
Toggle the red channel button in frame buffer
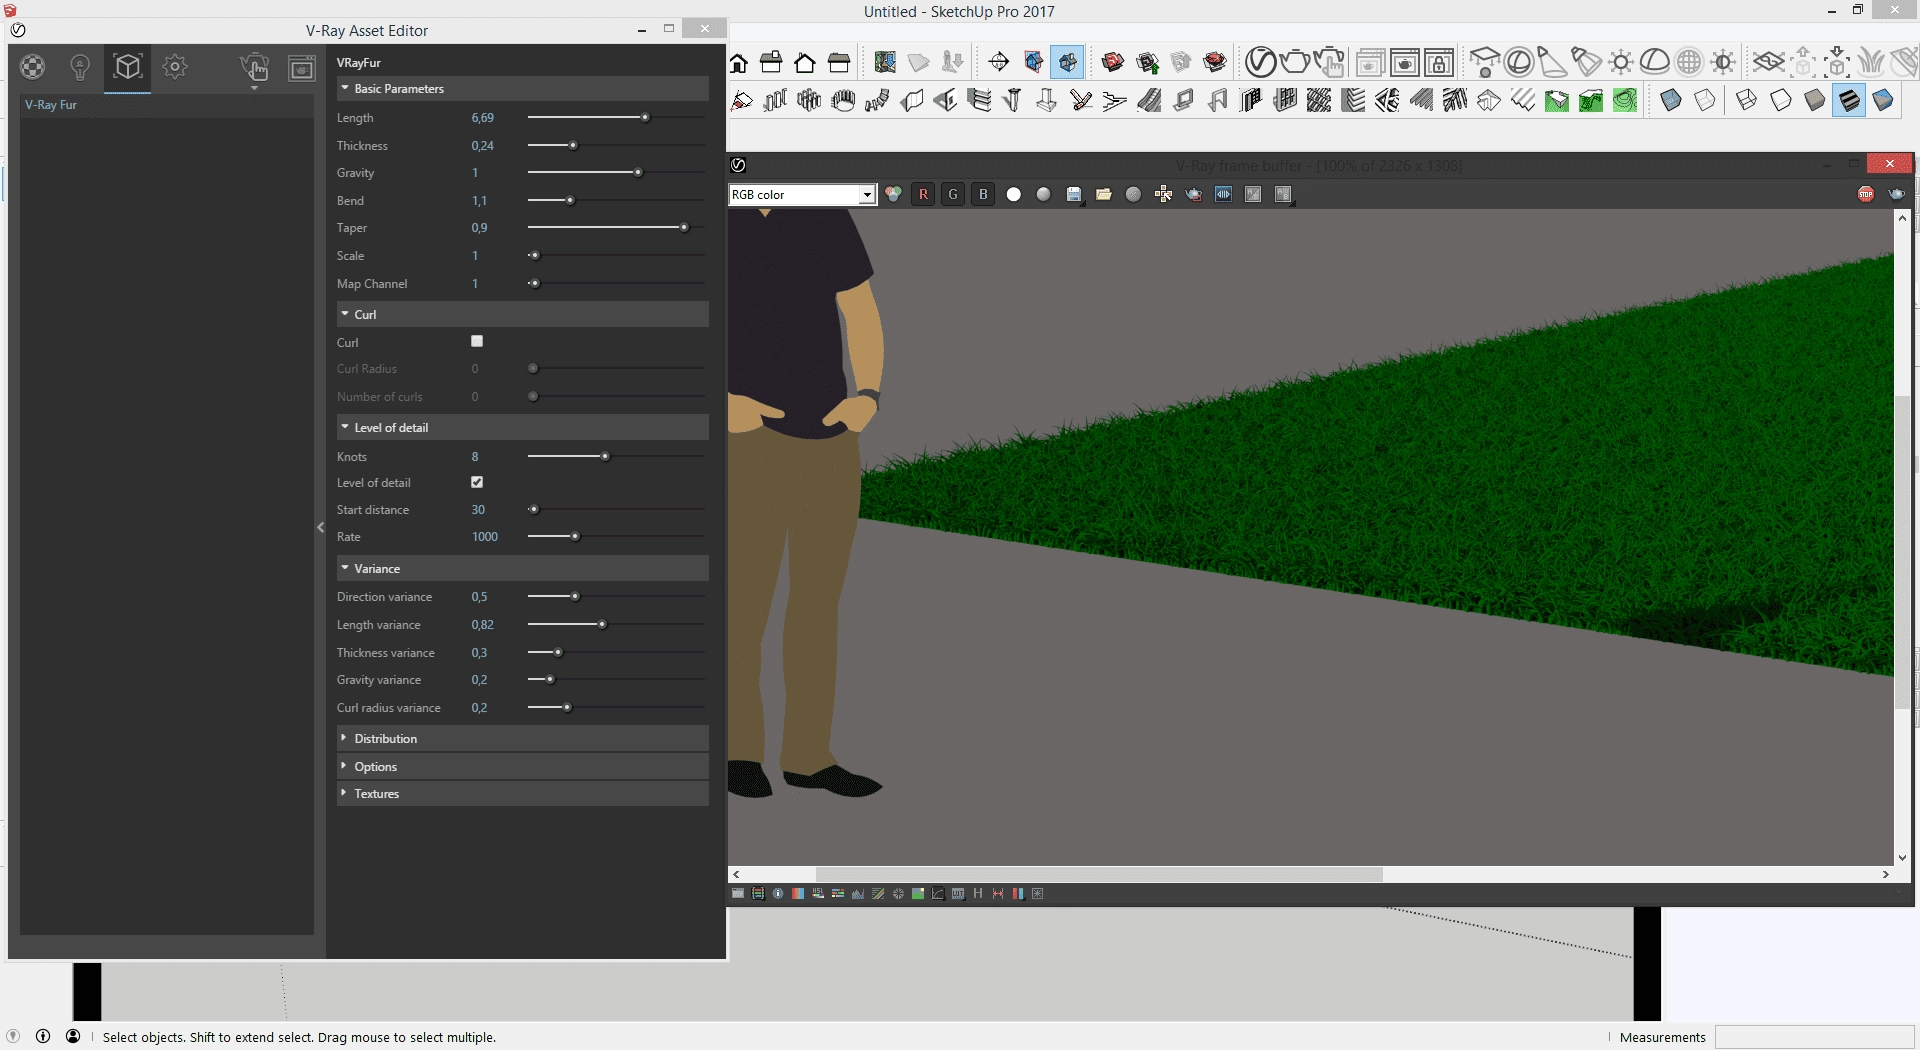coord(923,194)
